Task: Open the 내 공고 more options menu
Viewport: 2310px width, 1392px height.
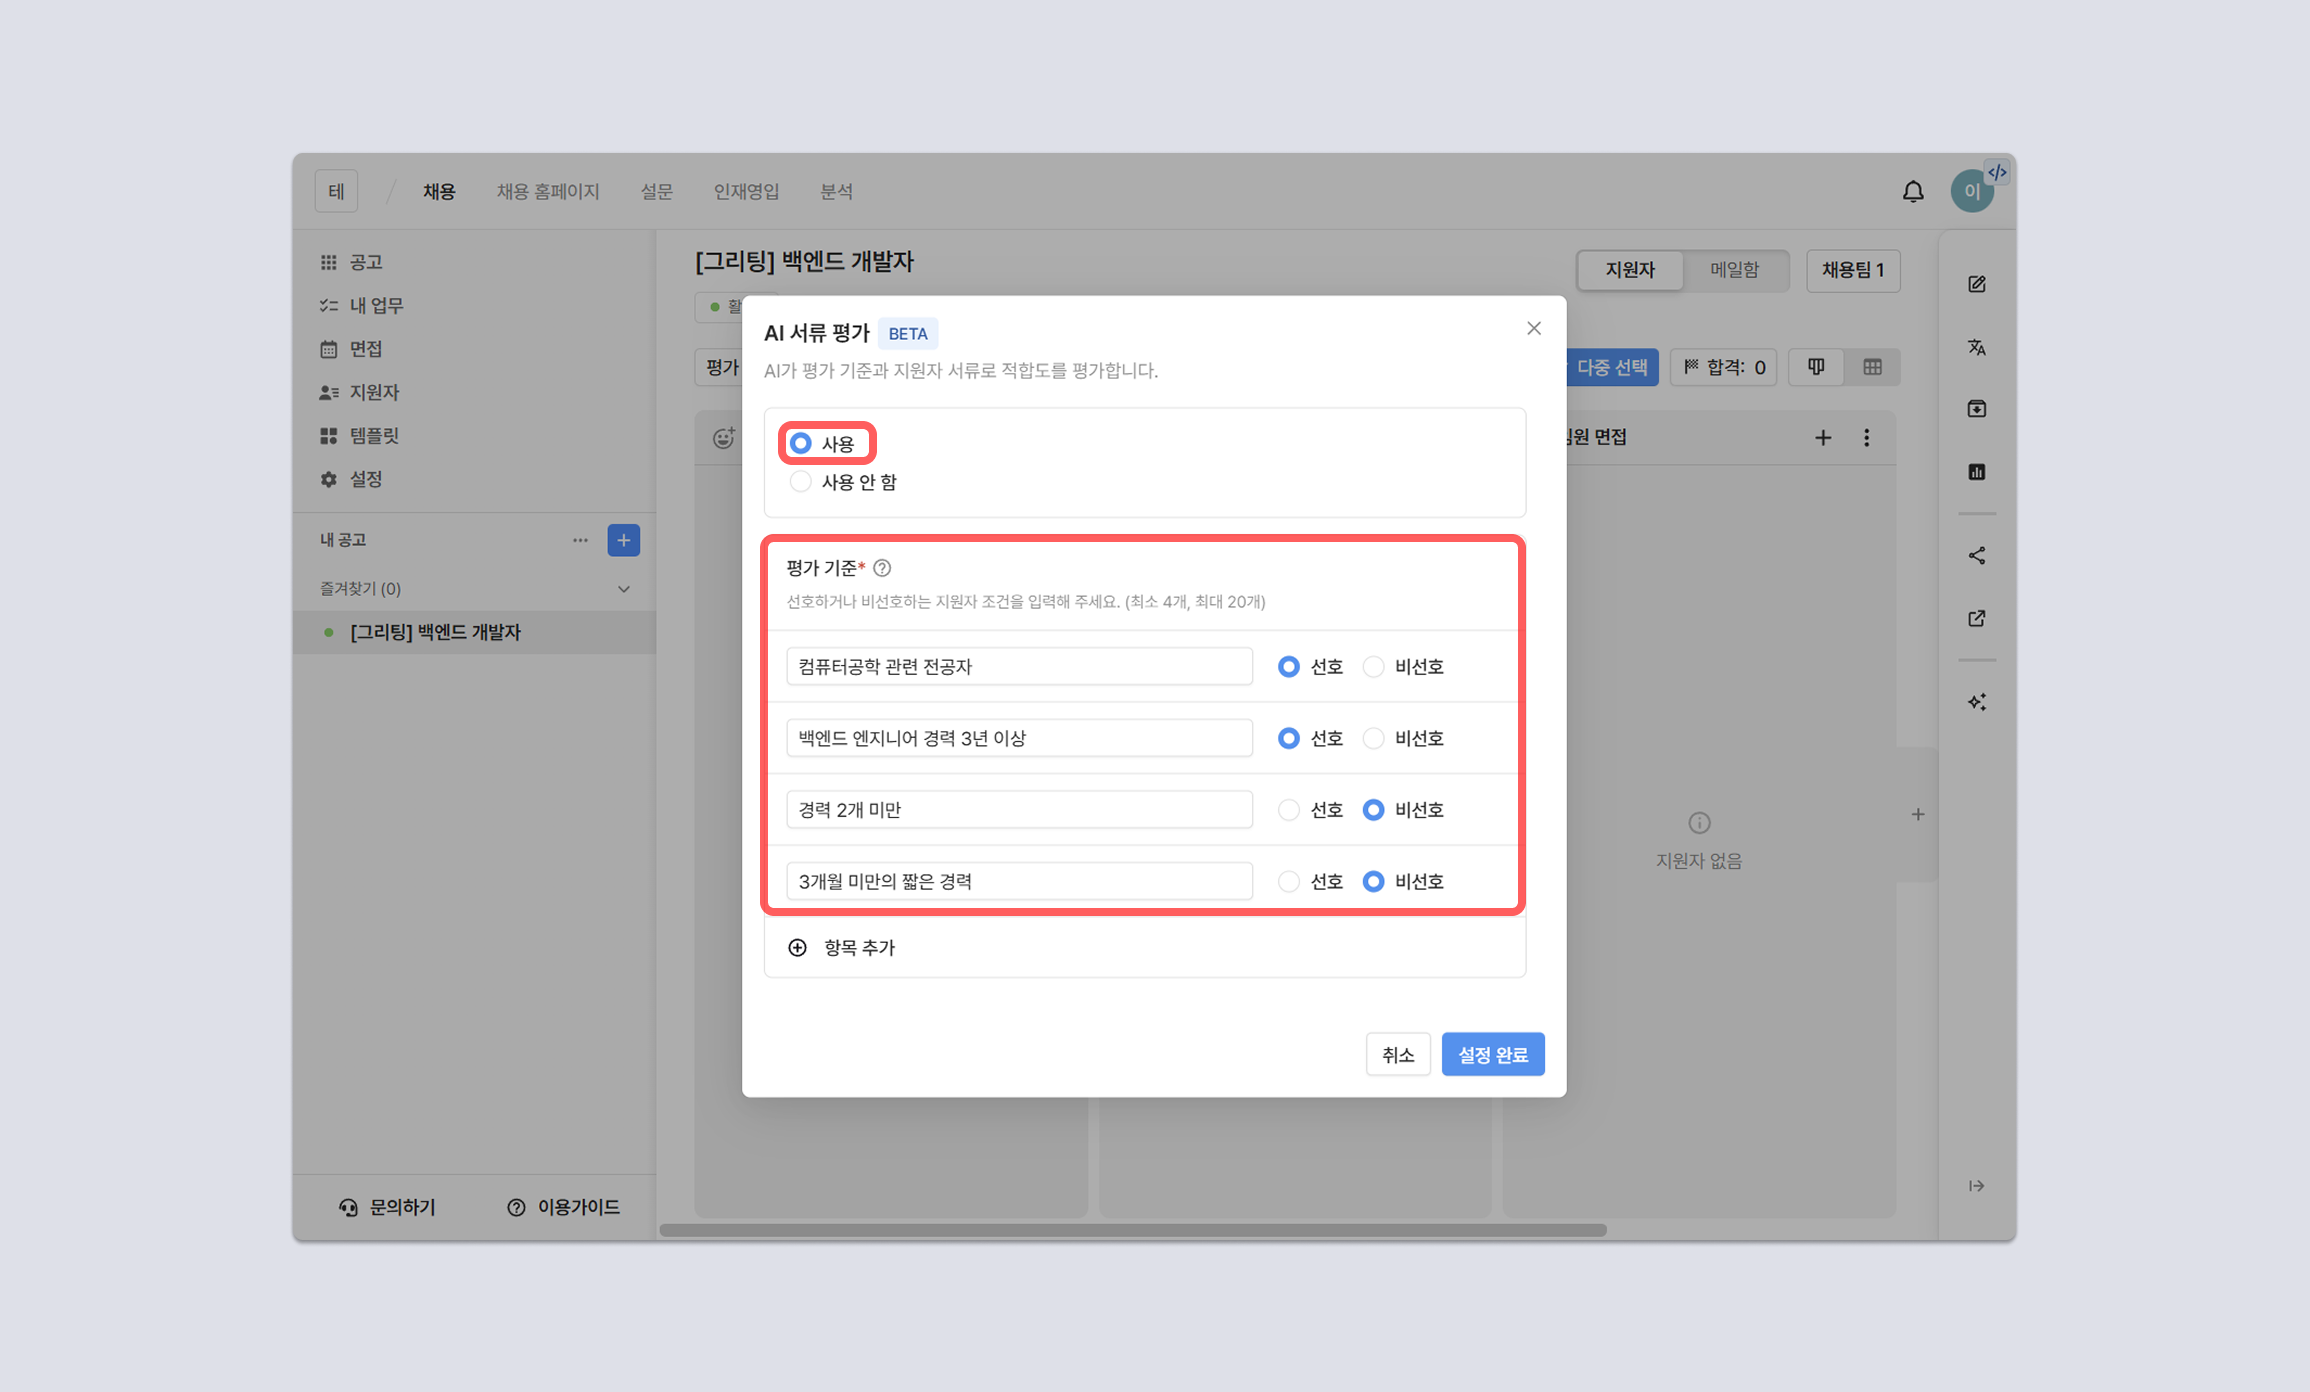Action: pos(580,540)
